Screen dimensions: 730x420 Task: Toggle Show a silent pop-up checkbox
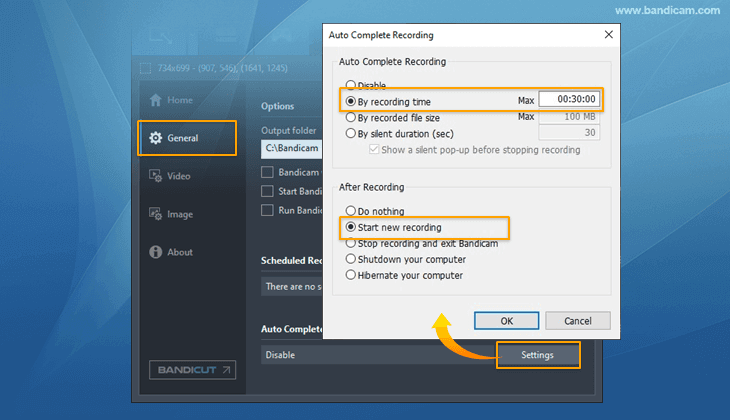374,149
